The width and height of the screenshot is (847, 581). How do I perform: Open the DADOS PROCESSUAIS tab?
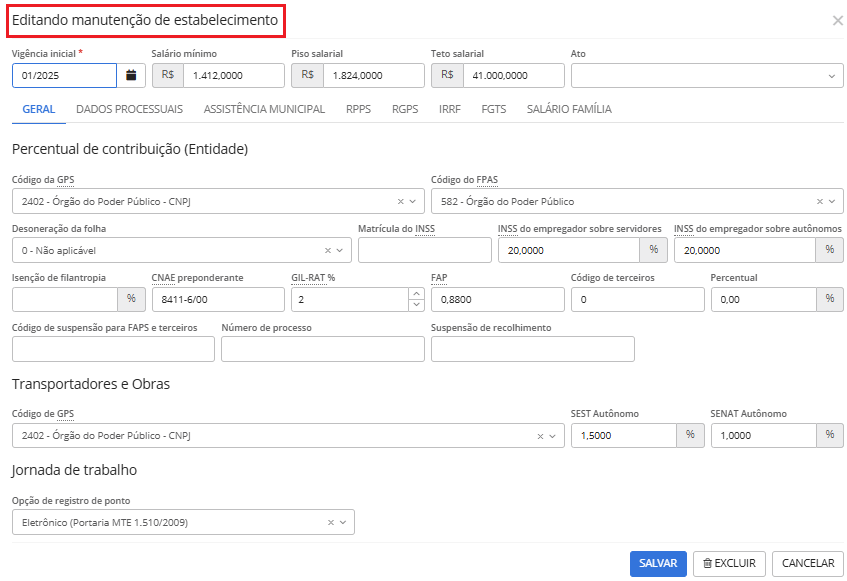(129, 109)
